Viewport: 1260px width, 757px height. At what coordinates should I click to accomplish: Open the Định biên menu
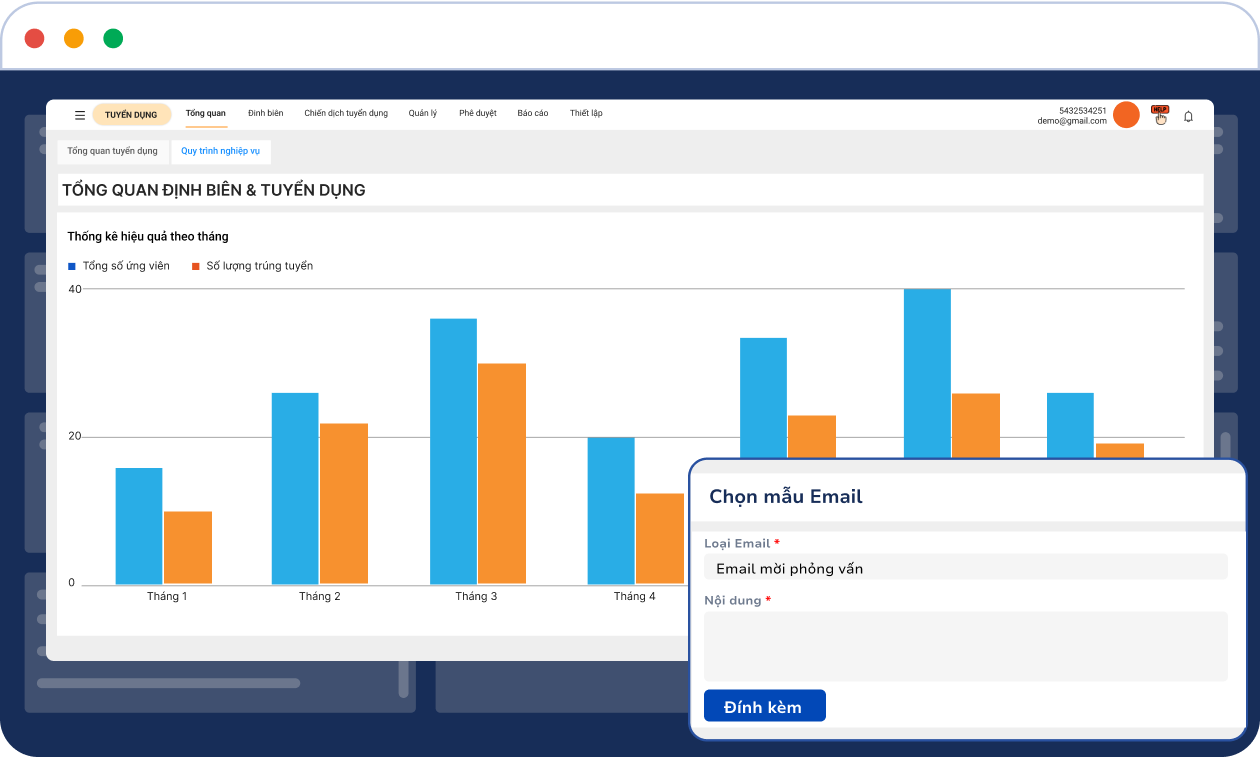[265, 114]
